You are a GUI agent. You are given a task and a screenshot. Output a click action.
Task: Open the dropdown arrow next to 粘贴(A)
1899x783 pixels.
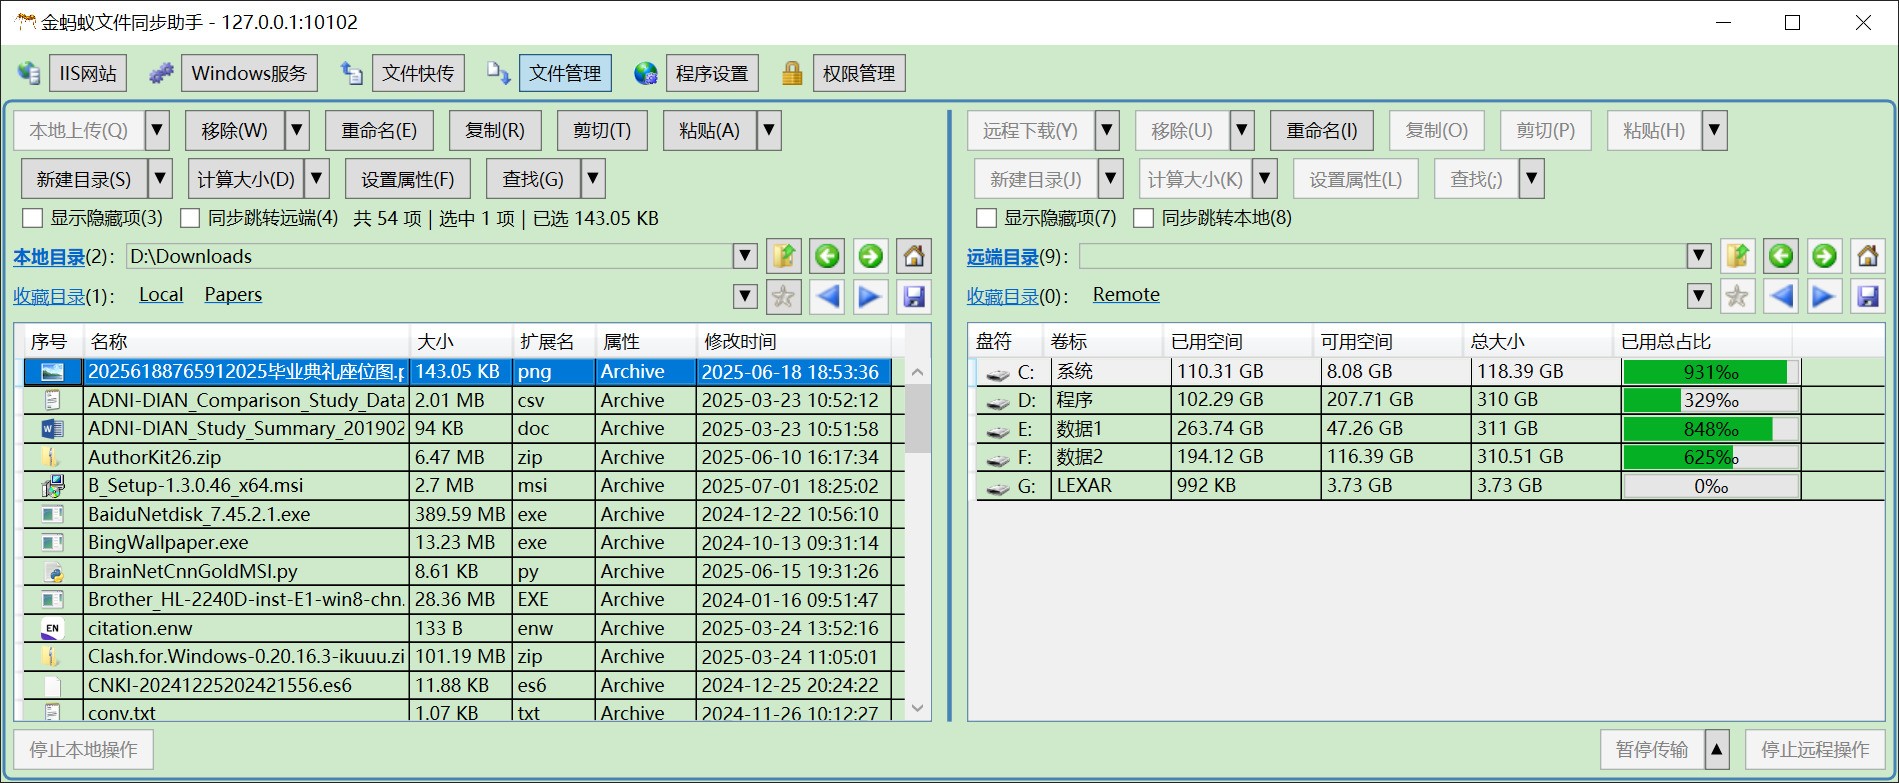point(769,131)
